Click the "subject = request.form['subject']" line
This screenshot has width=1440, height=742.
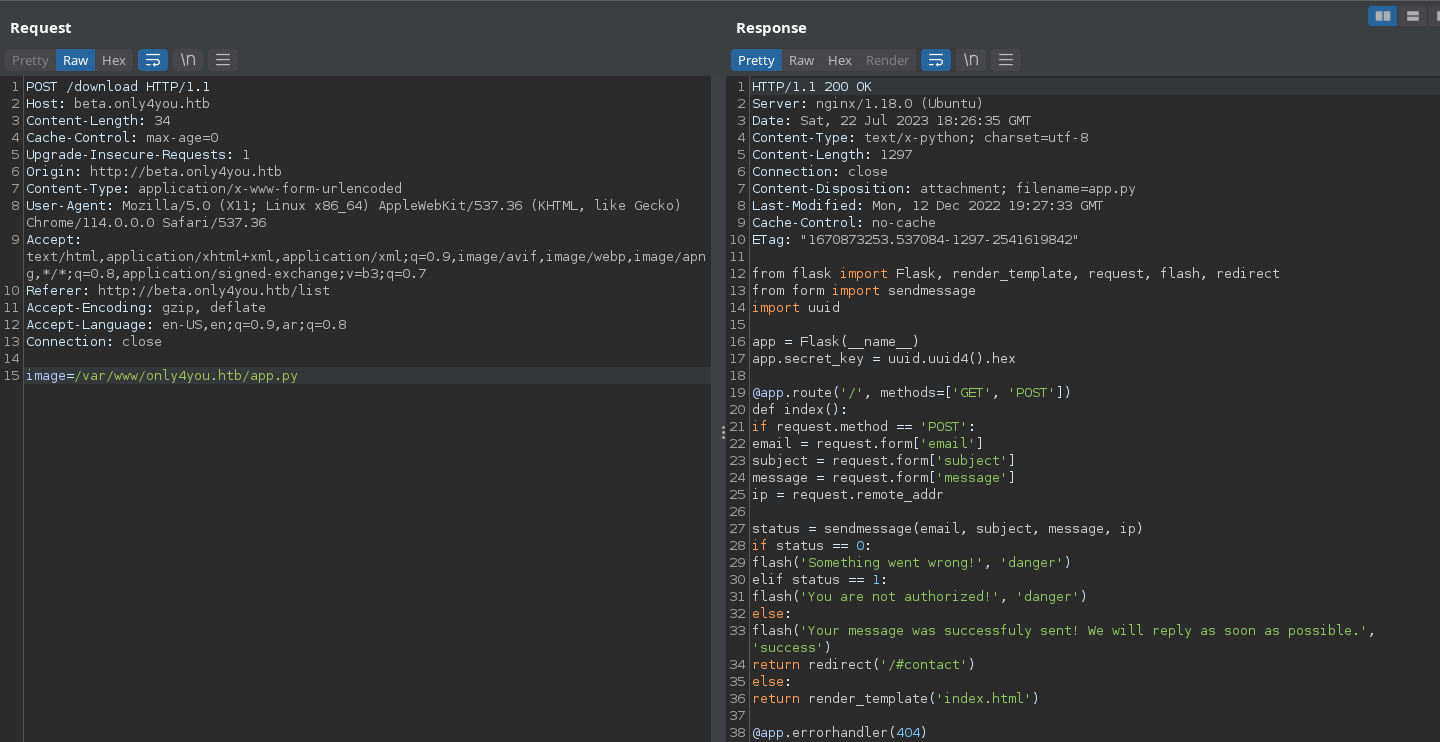pyautogui.click(x=884, y=461)
